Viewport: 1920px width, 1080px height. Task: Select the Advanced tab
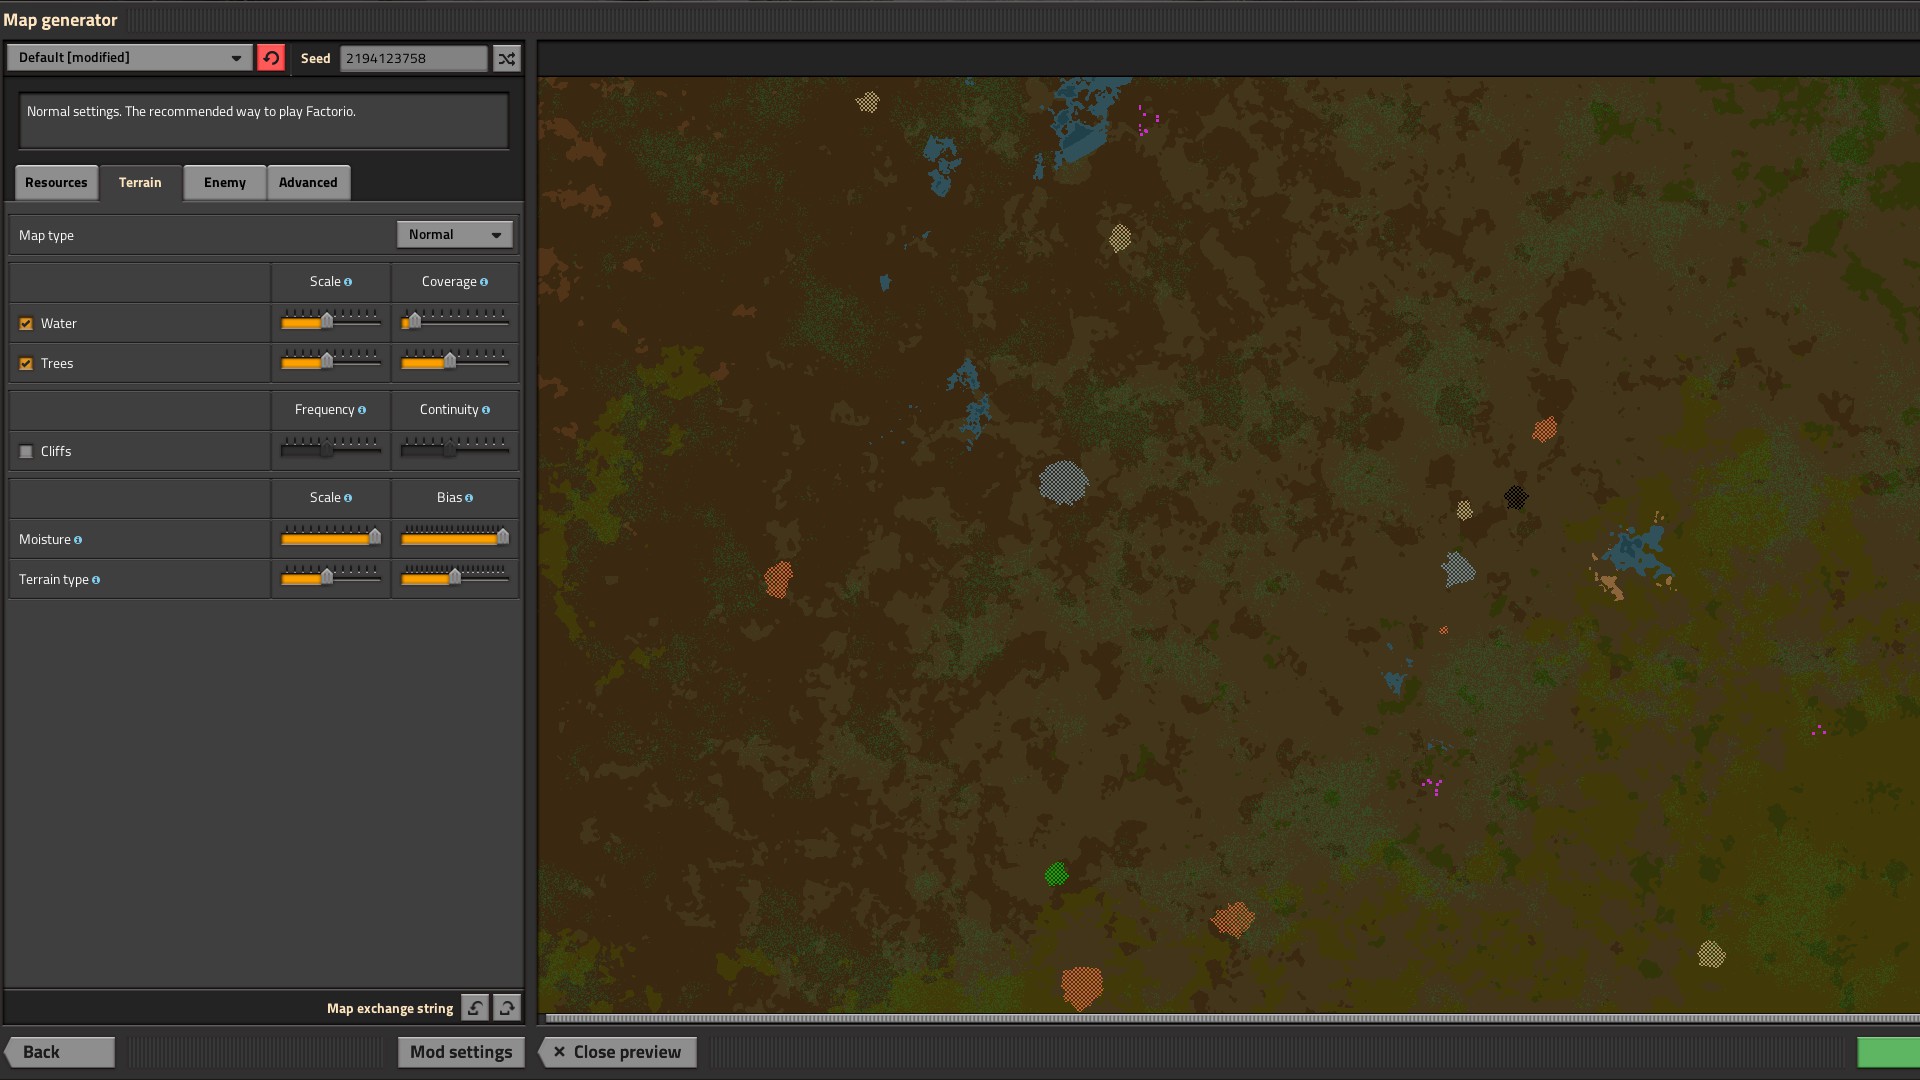(308, 182)
